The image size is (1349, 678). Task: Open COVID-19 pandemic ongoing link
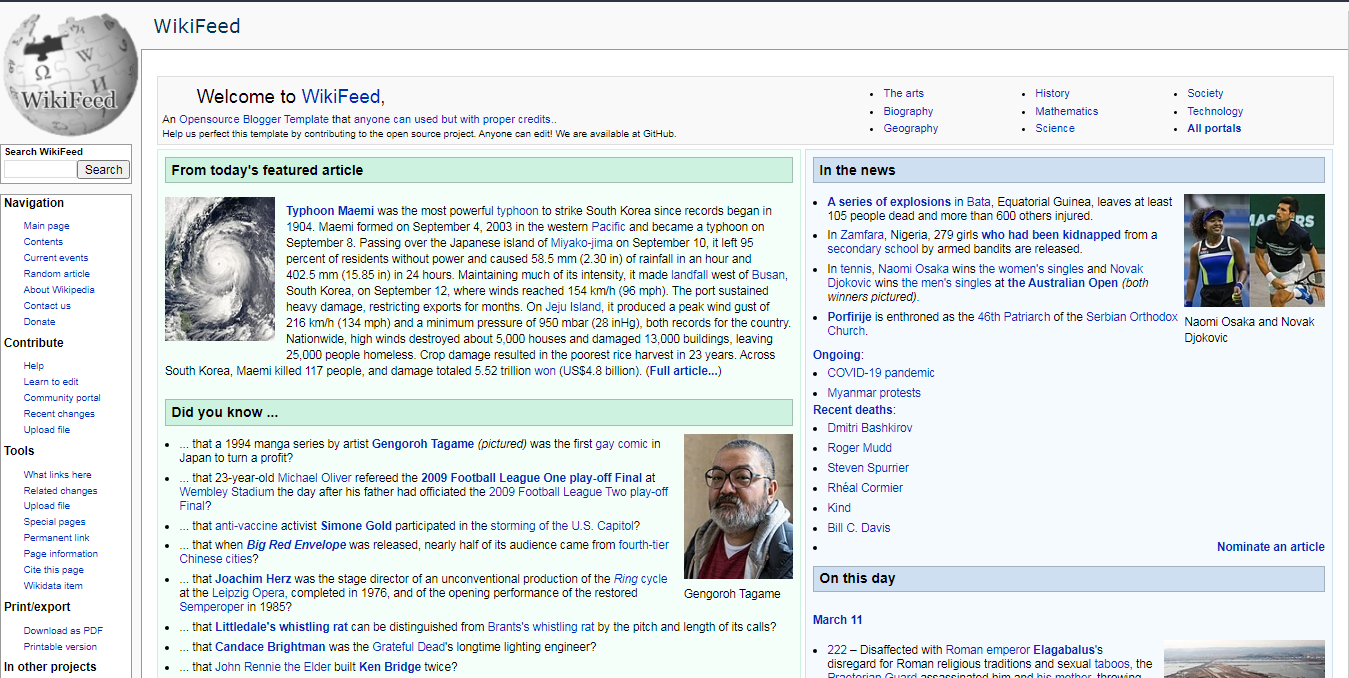click(881, 373)
